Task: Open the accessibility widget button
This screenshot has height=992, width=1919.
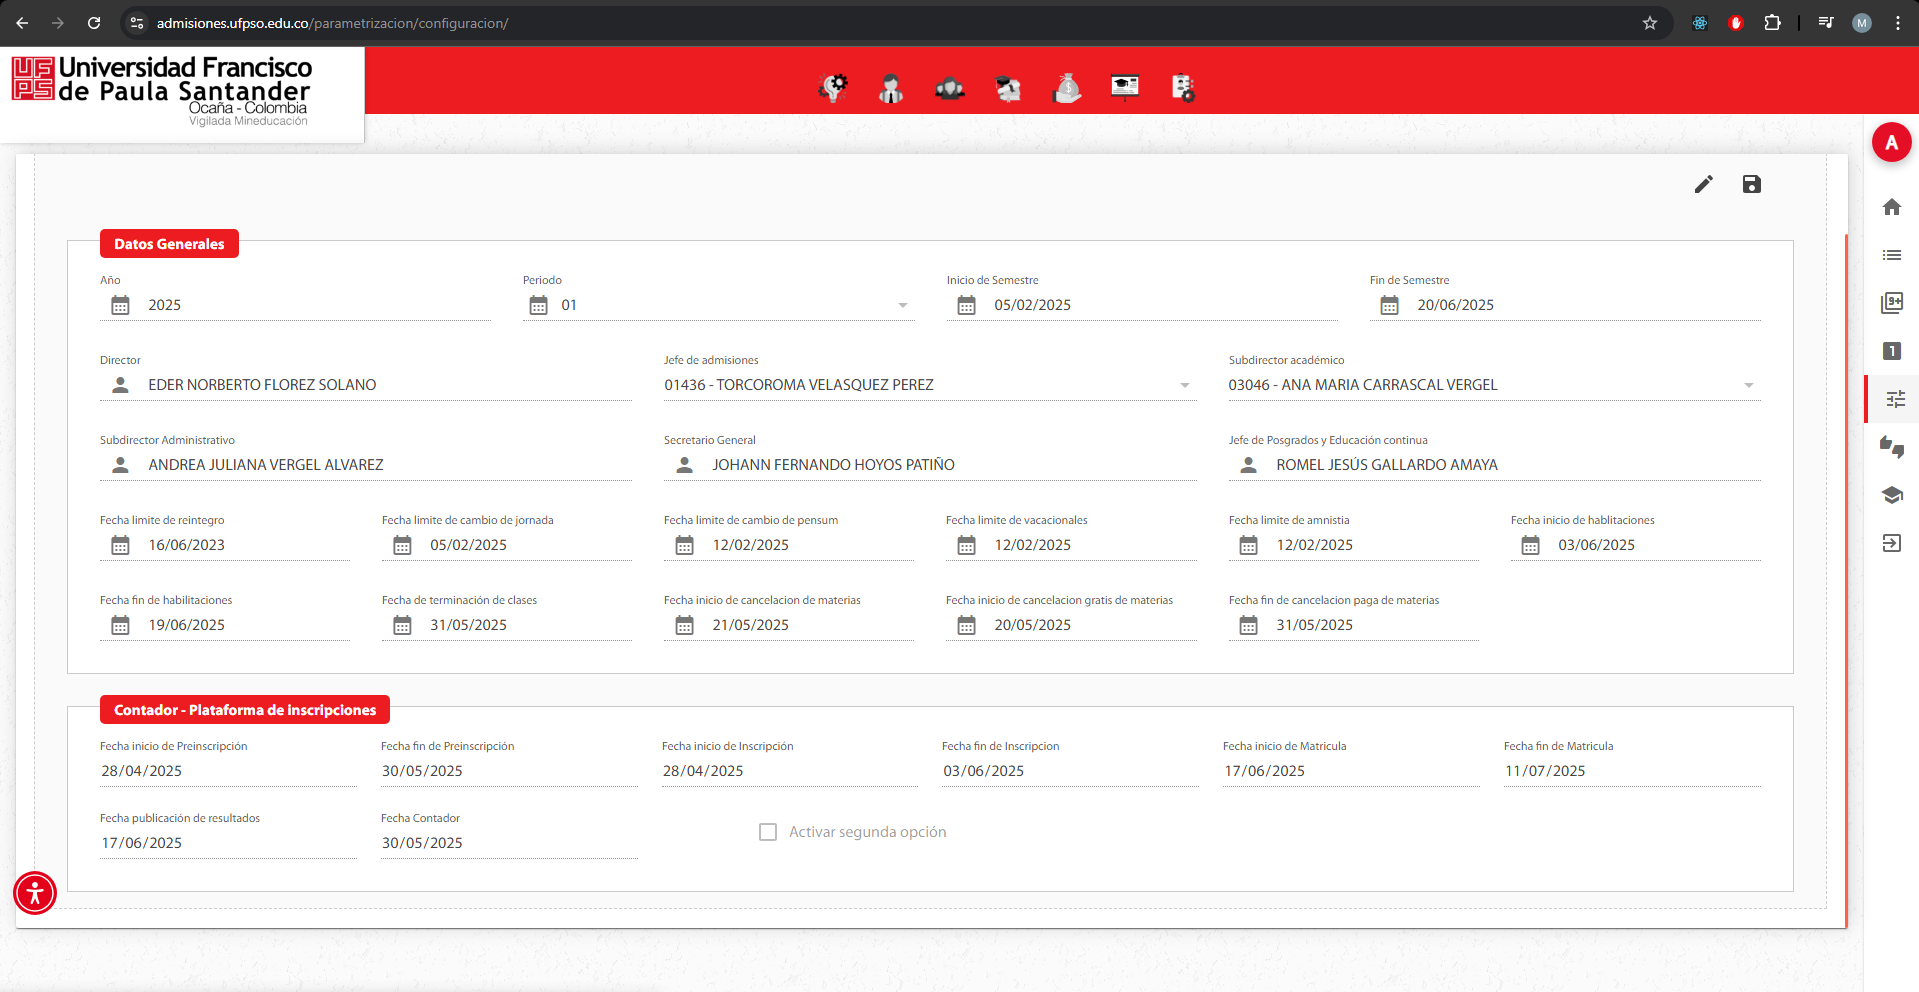Action: [x=35, y=893]
